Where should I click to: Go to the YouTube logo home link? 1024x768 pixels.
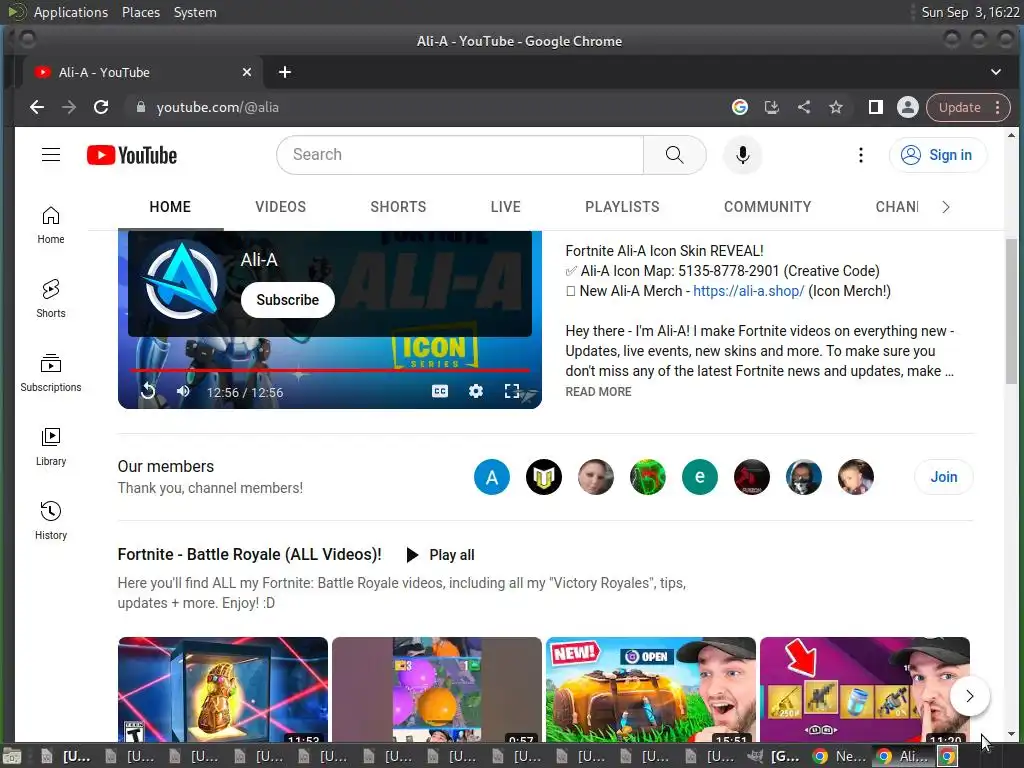pos(132,155)
